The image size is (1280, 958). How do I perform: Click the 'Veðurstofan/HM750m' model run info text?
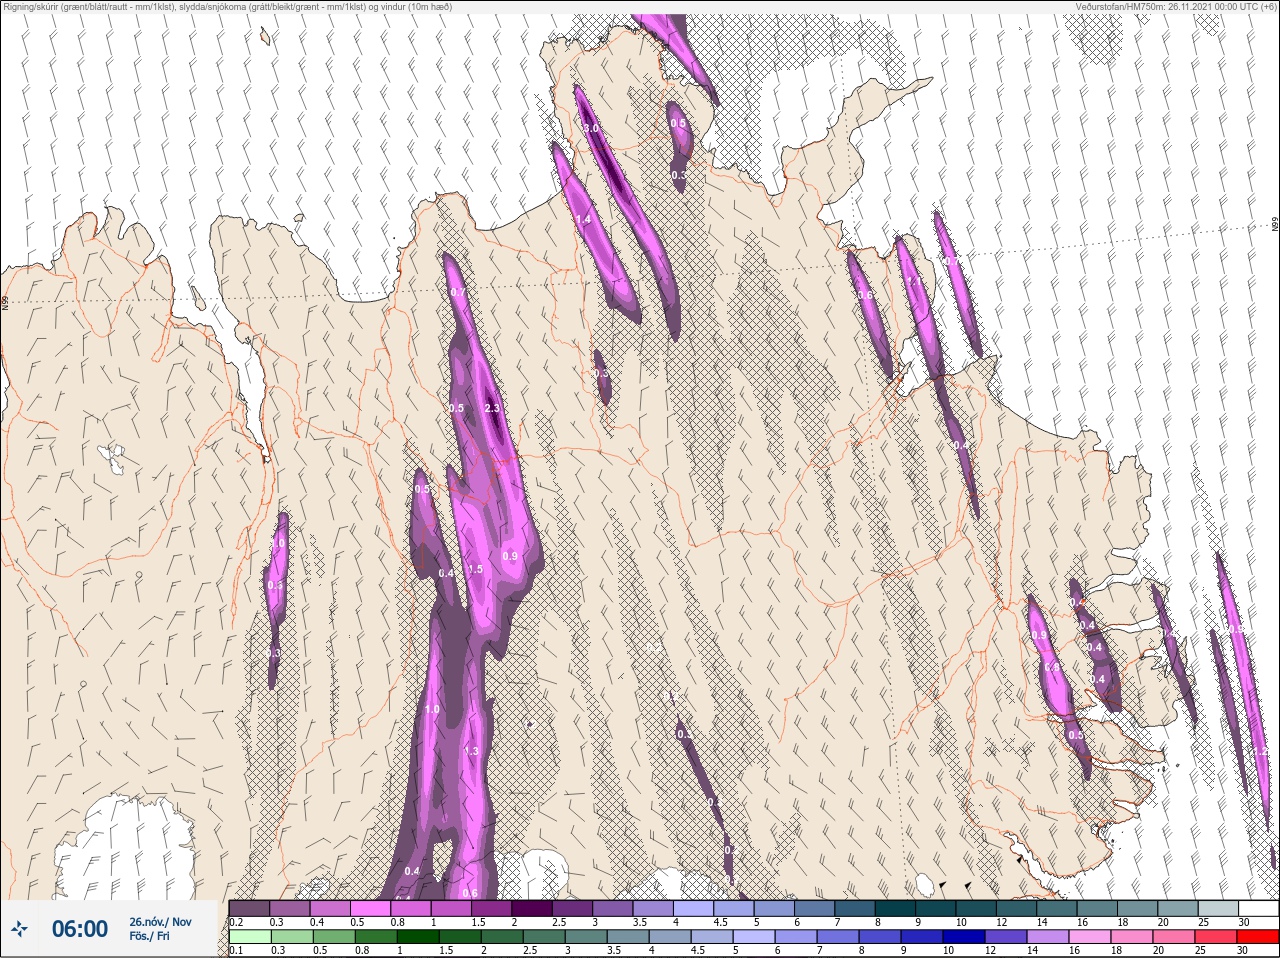click(x=1177, y=6)
